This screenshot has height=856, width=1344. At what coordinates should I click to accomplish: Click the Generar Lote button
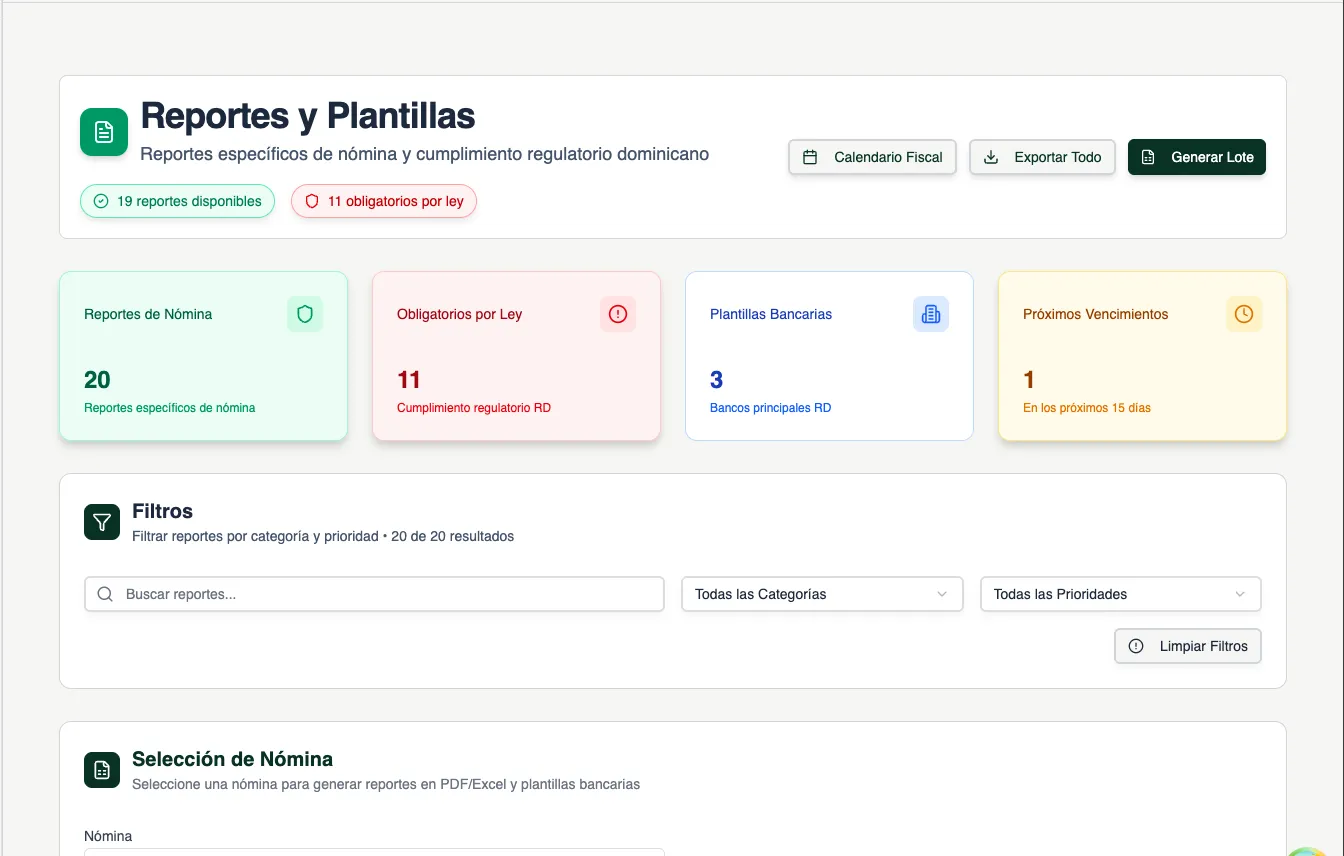(1196, 157)
